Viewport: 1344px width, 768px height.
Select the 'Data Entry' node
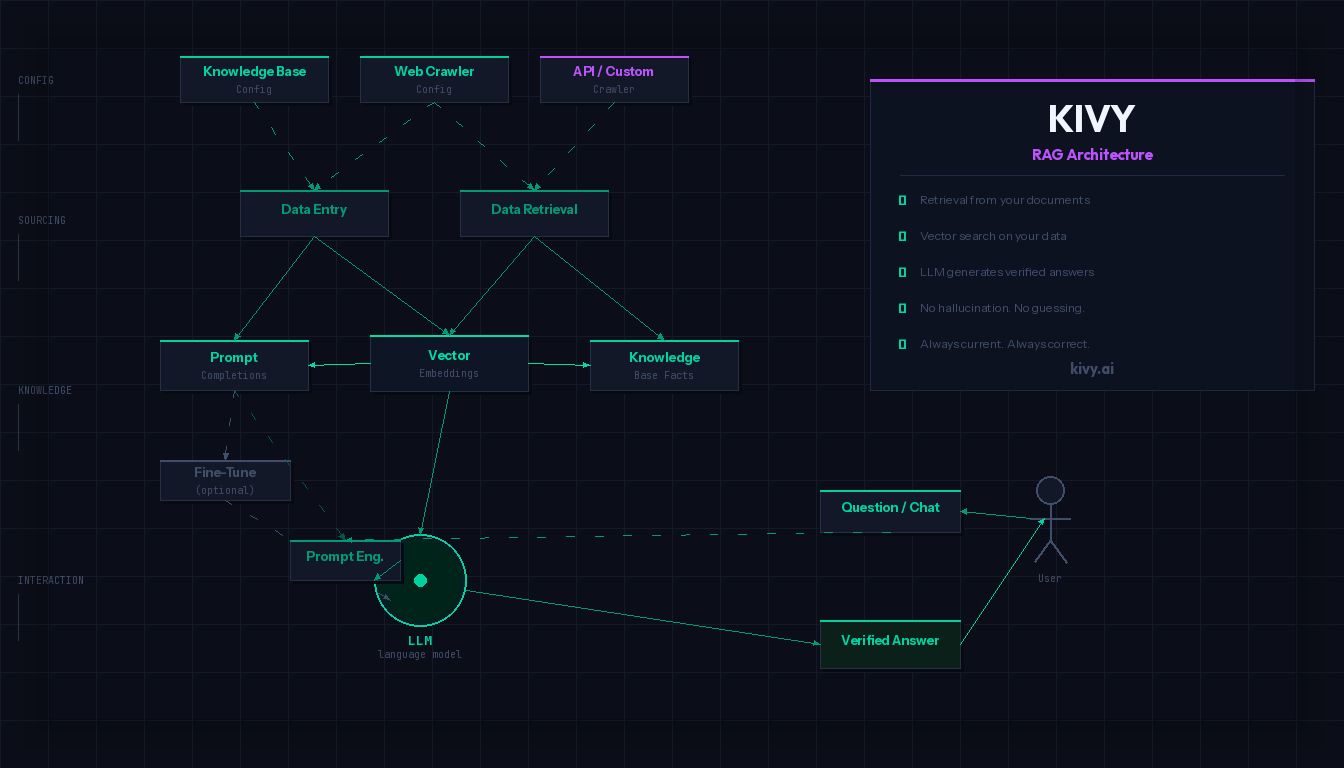(314, 213)
